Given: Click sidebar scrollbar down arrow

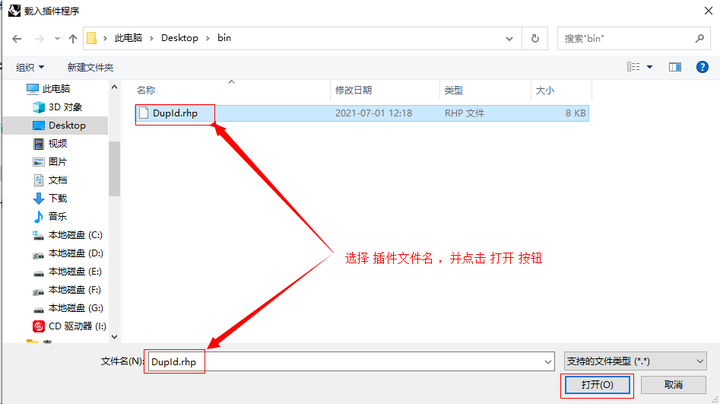Looking at the screenshot, I should point(114,337).
